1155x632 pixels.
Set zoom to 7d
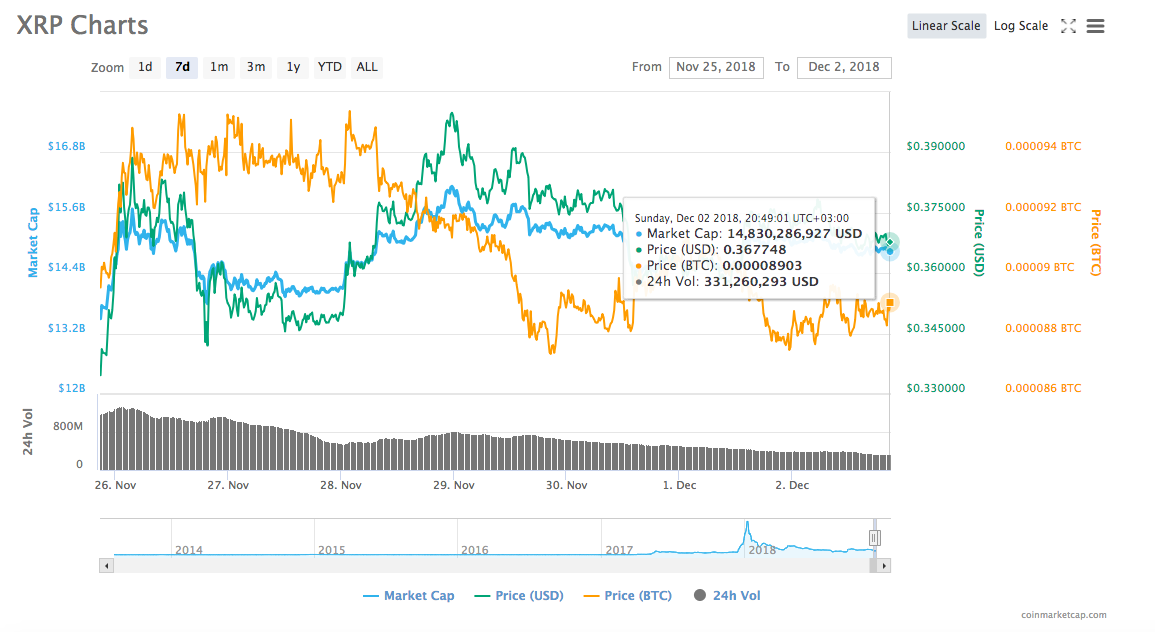pyautogui.click(x=182, y=67)
